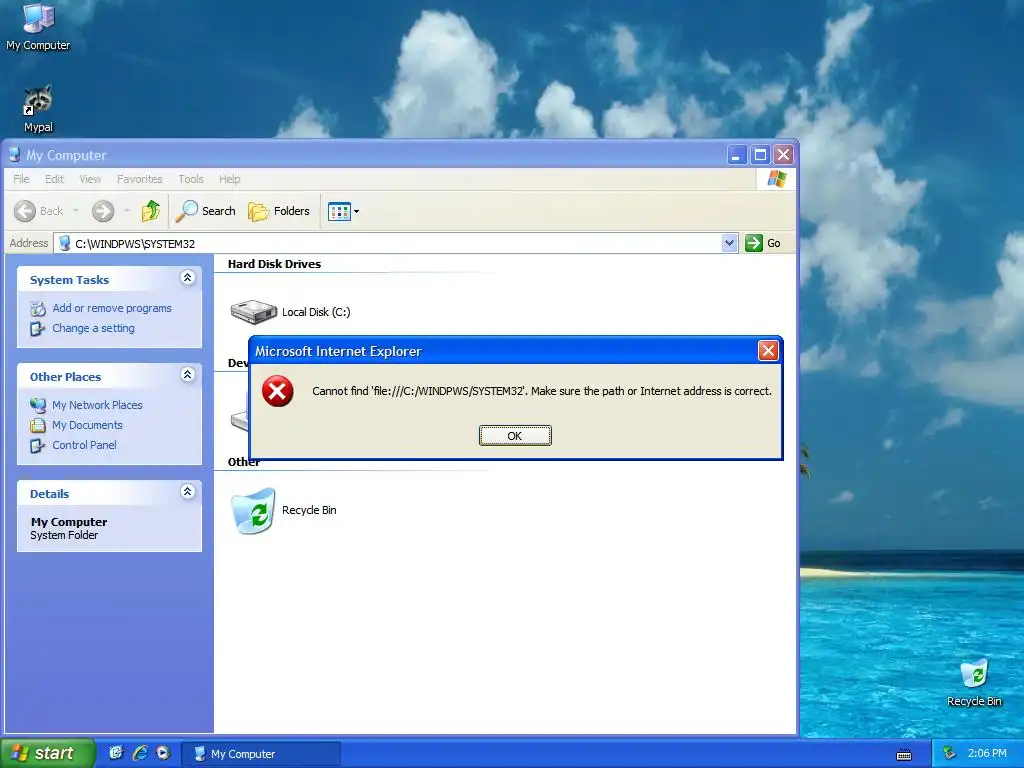
Task: Open the Mypal browser shortcut
Action: (38, 109)
